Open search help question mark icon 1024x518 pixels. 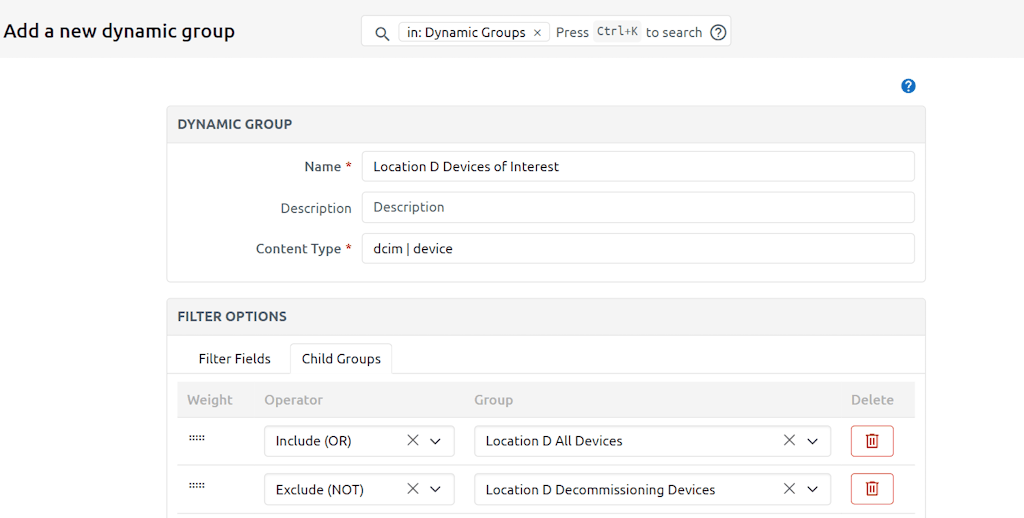(718, 33)
